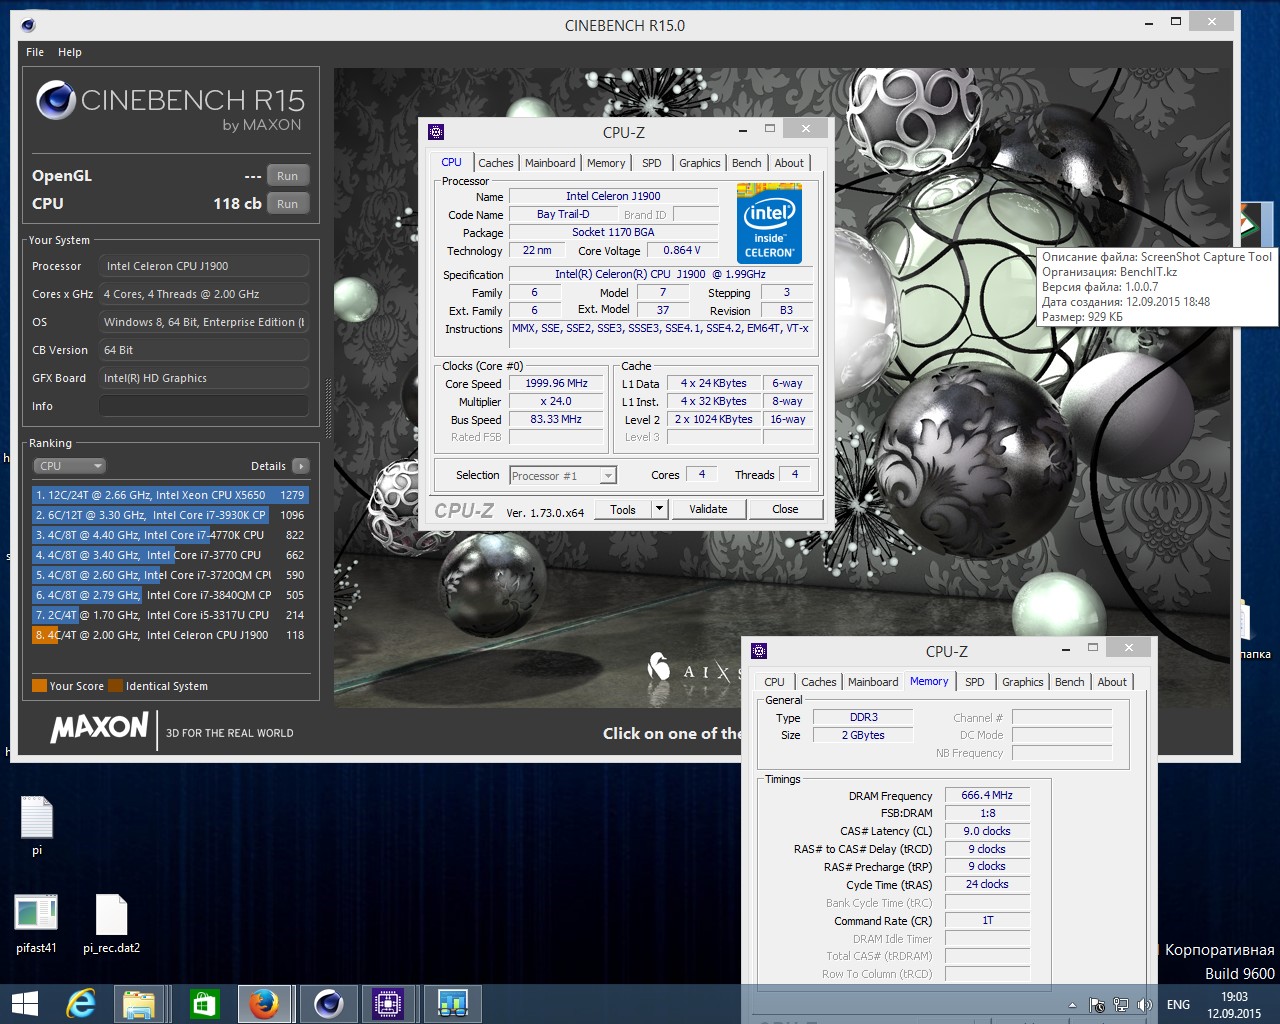1280x1024 pixels.
Task: Run the CPU benchmark
Action: (x=288, y=204)
